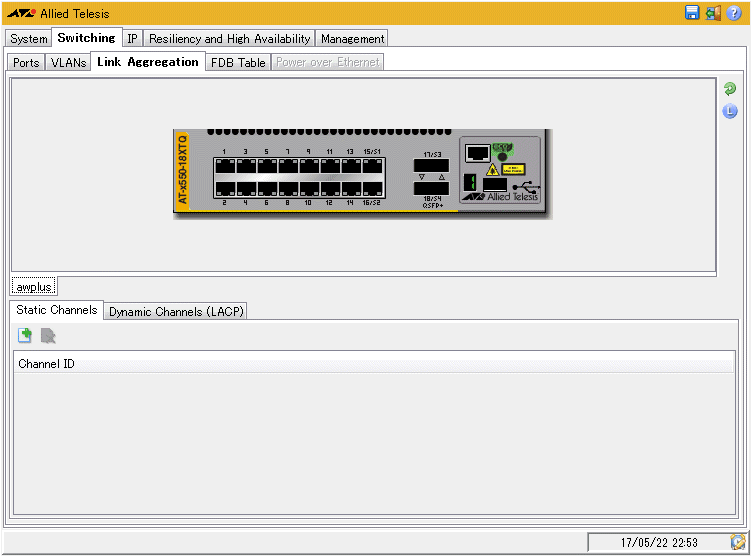Switch to the FDB Table sub-tab
The width and height of the screenshot is (751, 556).
point(238,63)
